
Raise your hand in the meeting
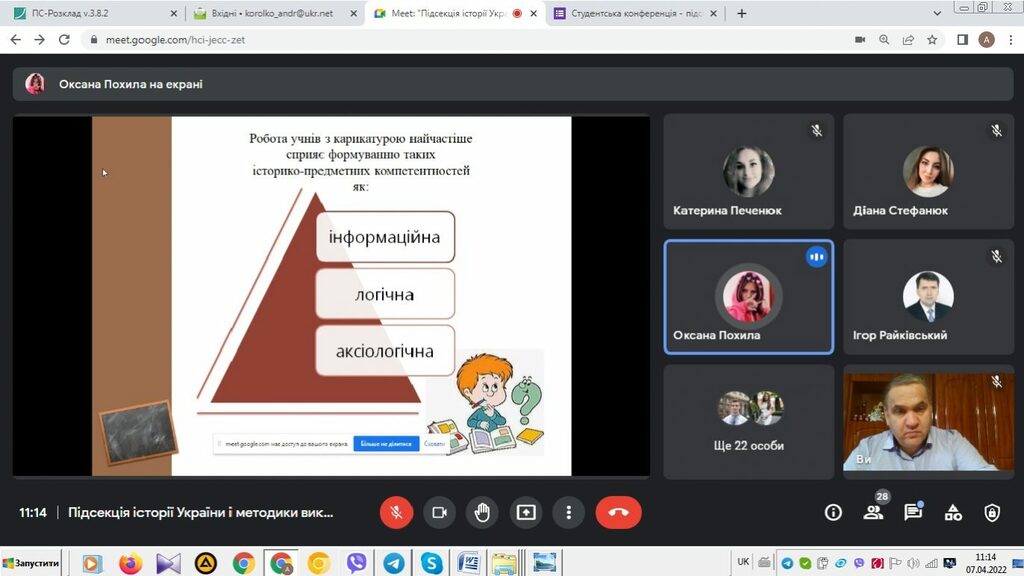click(x=482, y=513)
